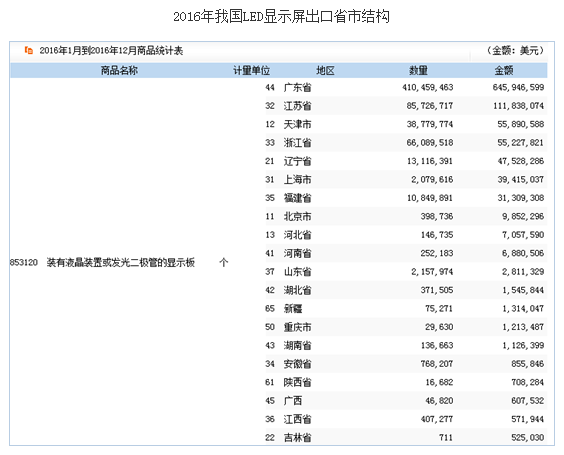
Task: Select the 湖南省 amount '1,126,399'
Action: (523, 345)
